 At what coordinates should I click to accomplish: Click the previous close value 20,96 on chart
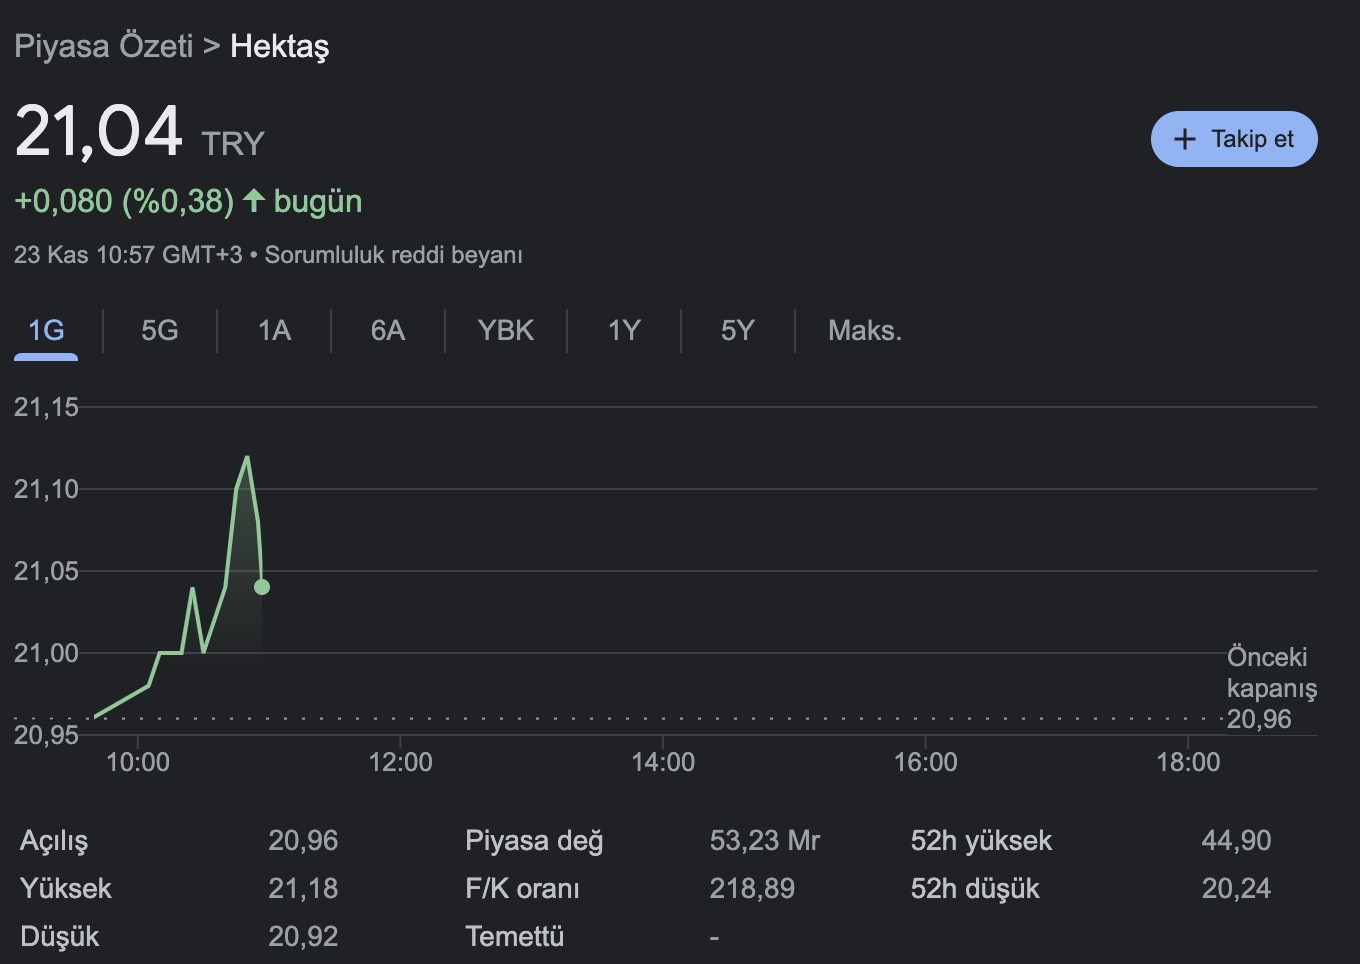point(1259,719)
